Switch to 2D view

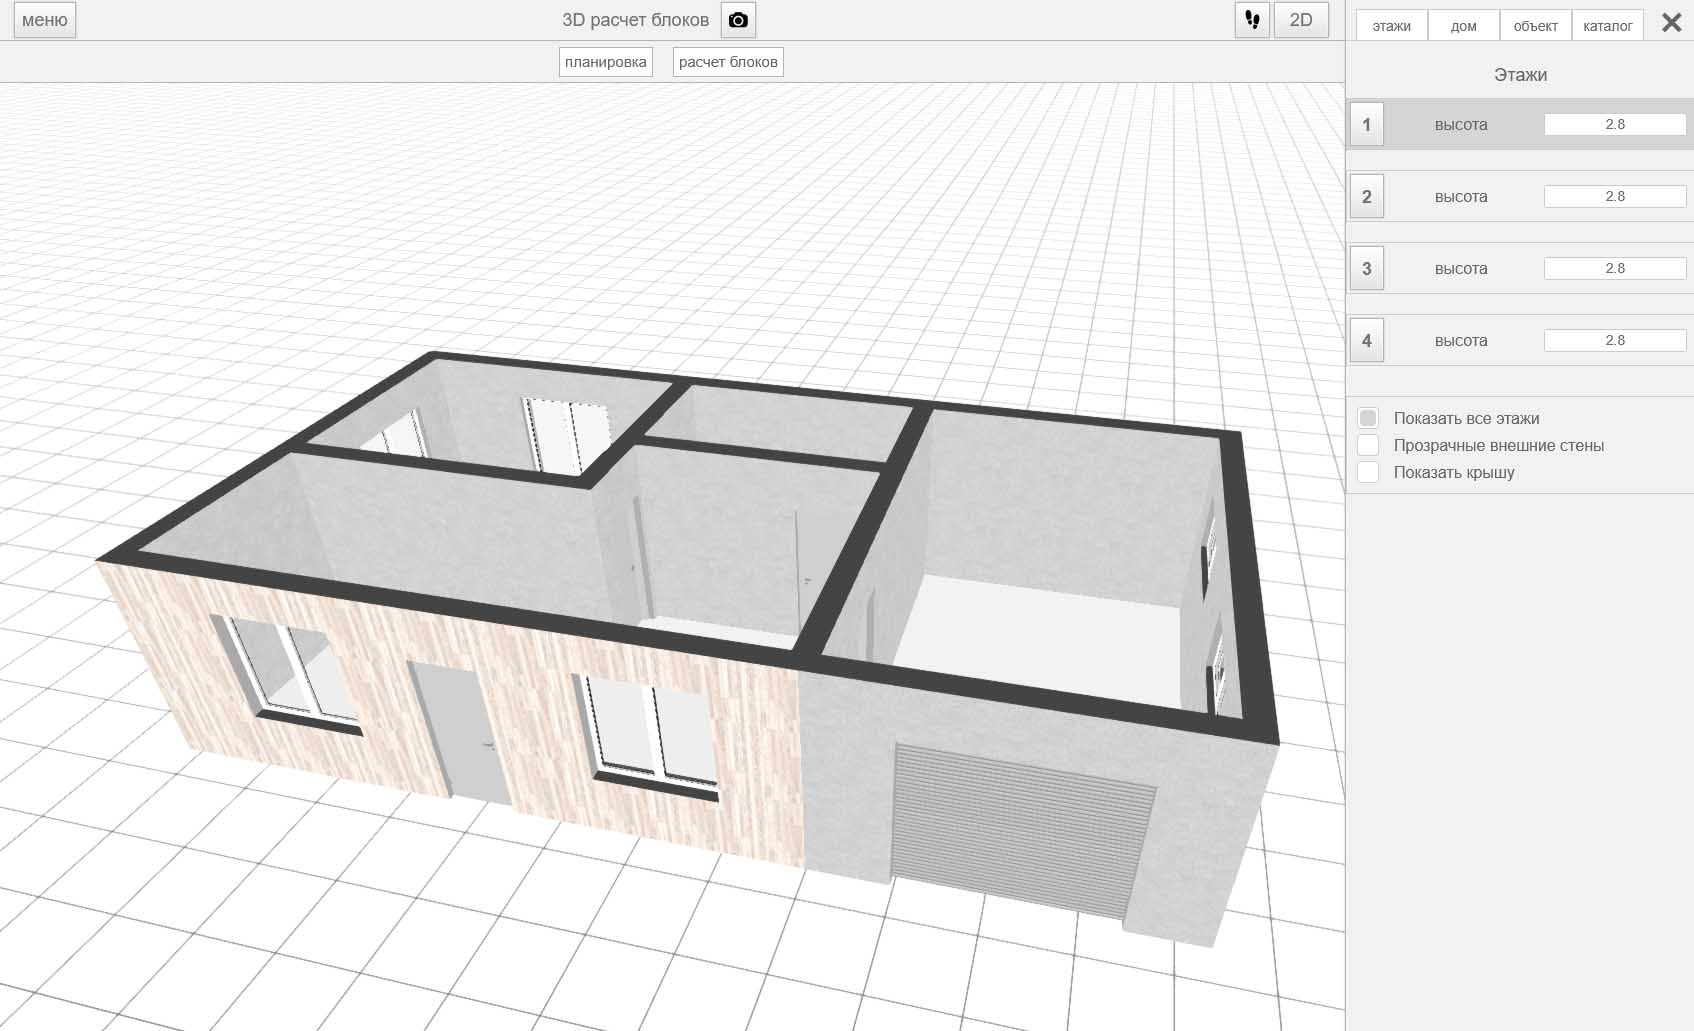[x=1301, y=20]
